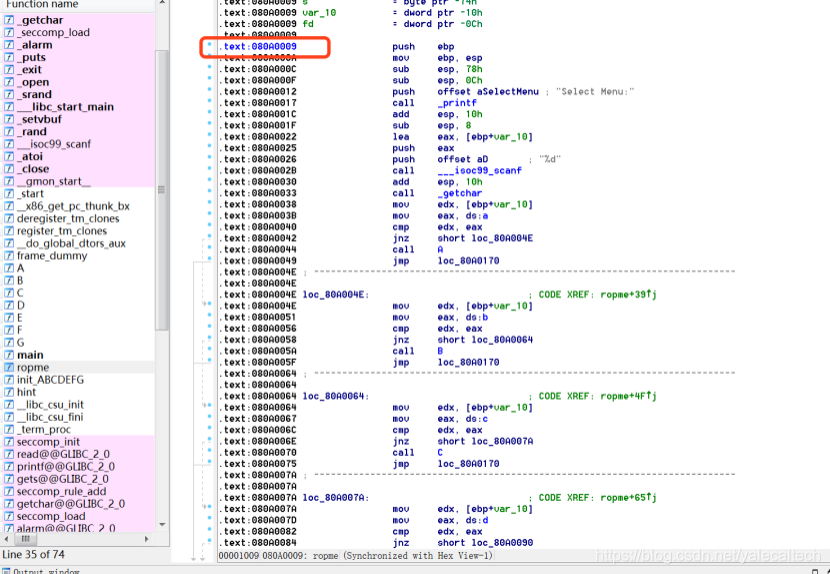
Task: Click the icon beside deregister_tm_clones
Action: pyautogui.click(x=9, y=219)
